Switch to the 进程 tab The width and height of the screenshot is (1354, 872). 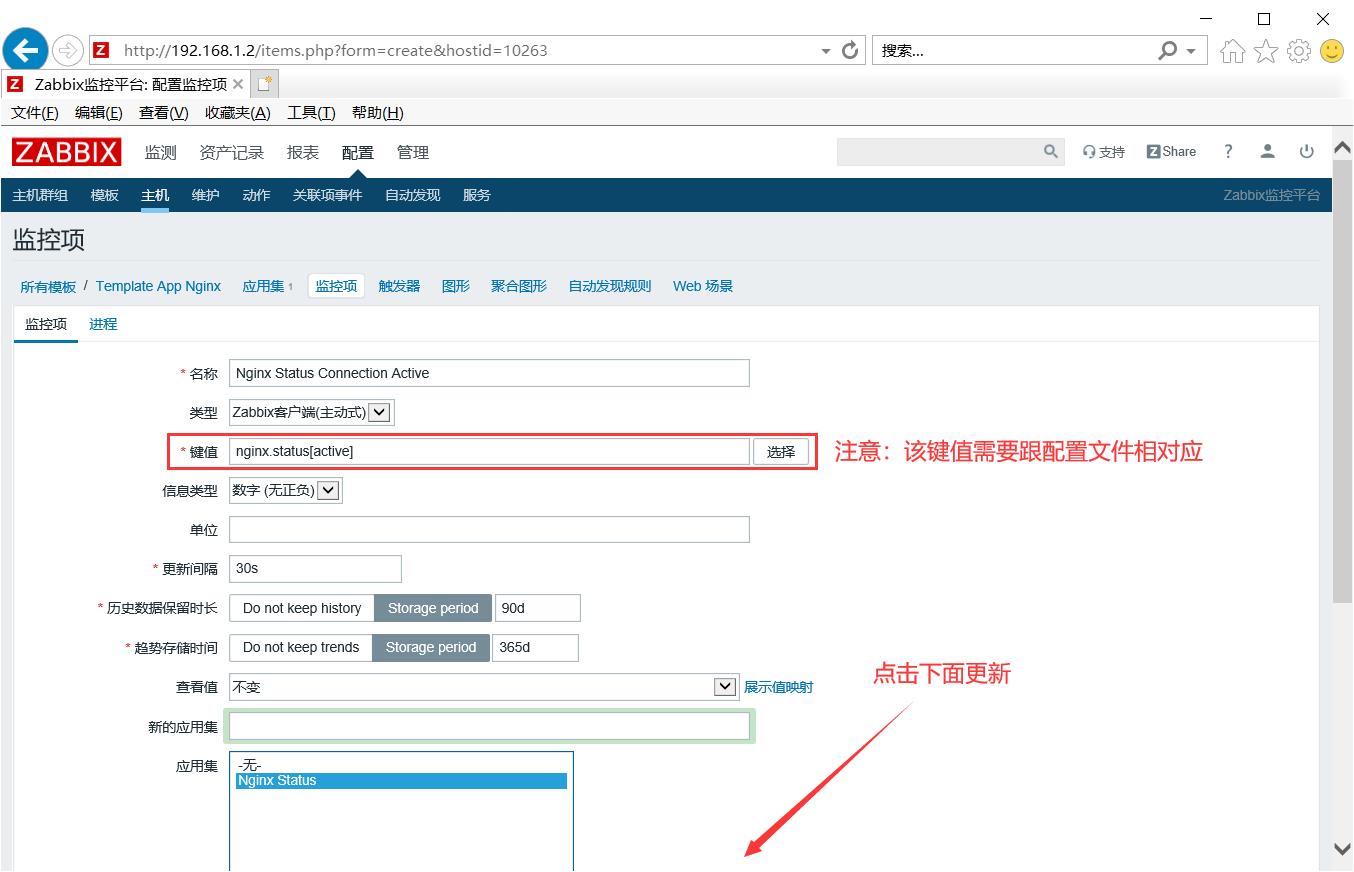pyautogui.click(x=103, y=324)
